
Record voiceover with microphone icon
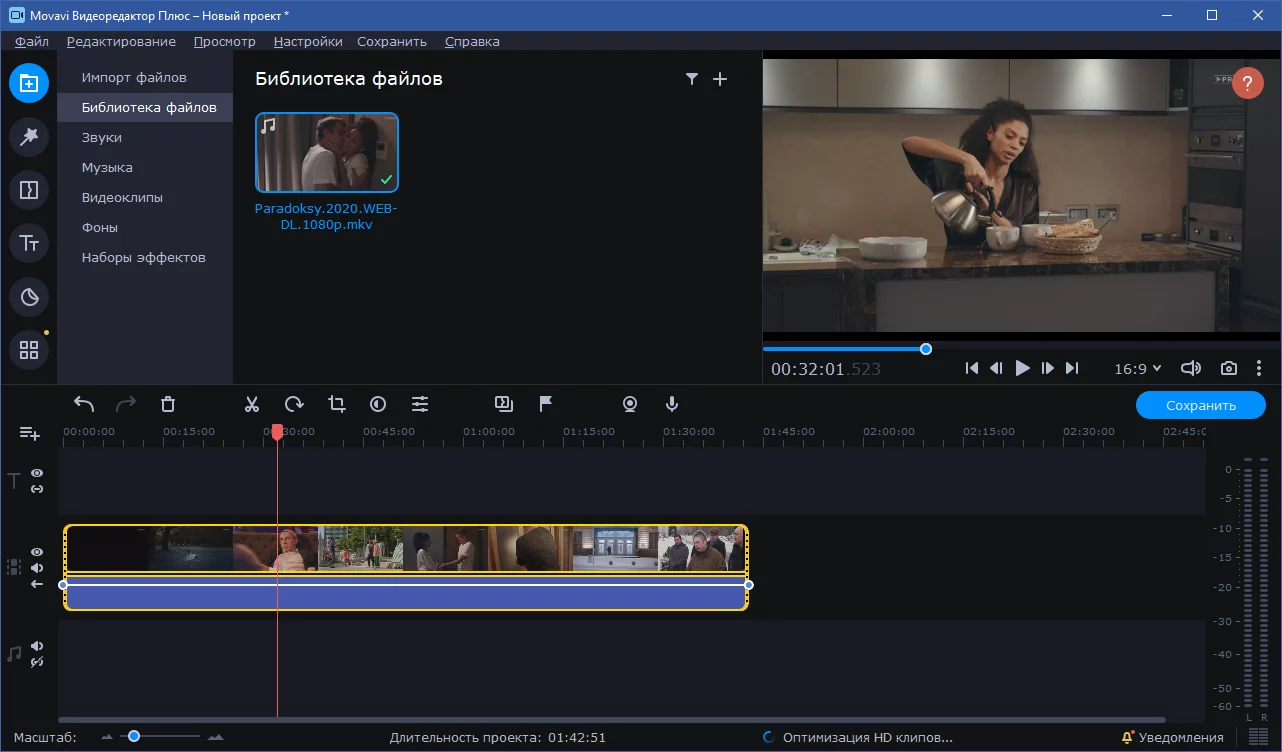[672, 404]
